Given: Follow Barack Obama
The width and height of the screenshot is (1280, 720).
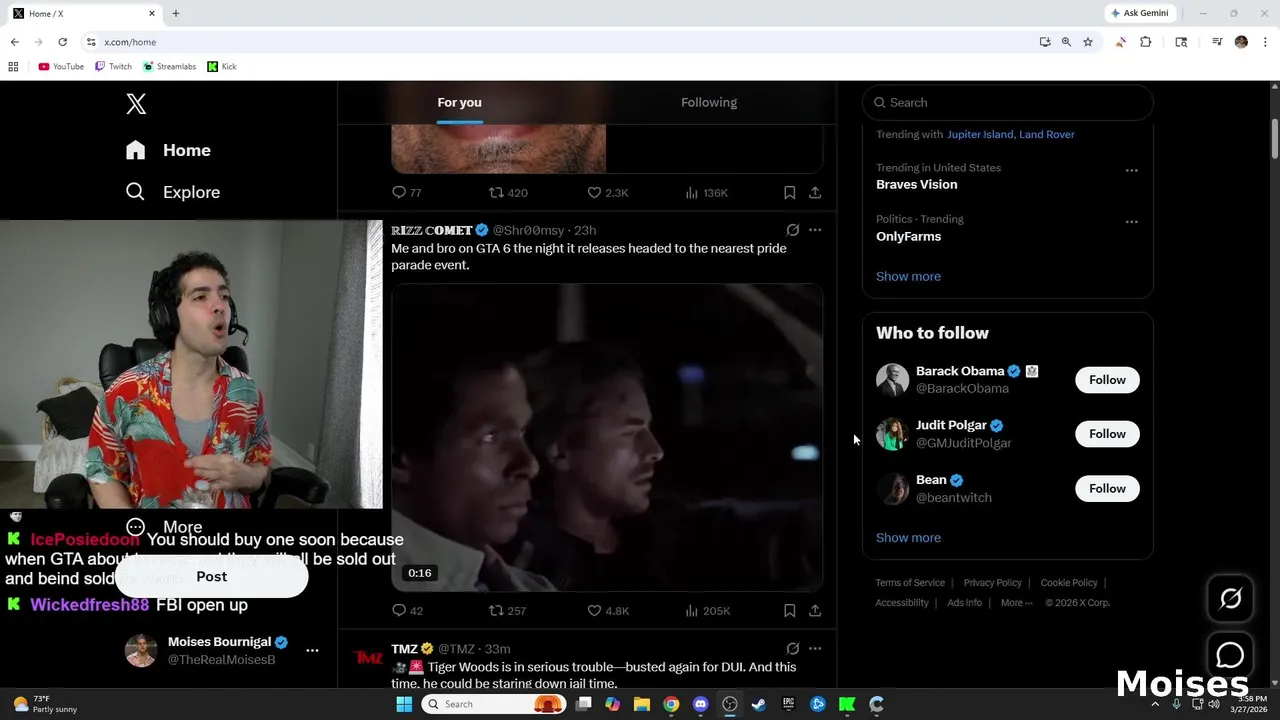Looking at the screenshot, I should (1107, 380).
